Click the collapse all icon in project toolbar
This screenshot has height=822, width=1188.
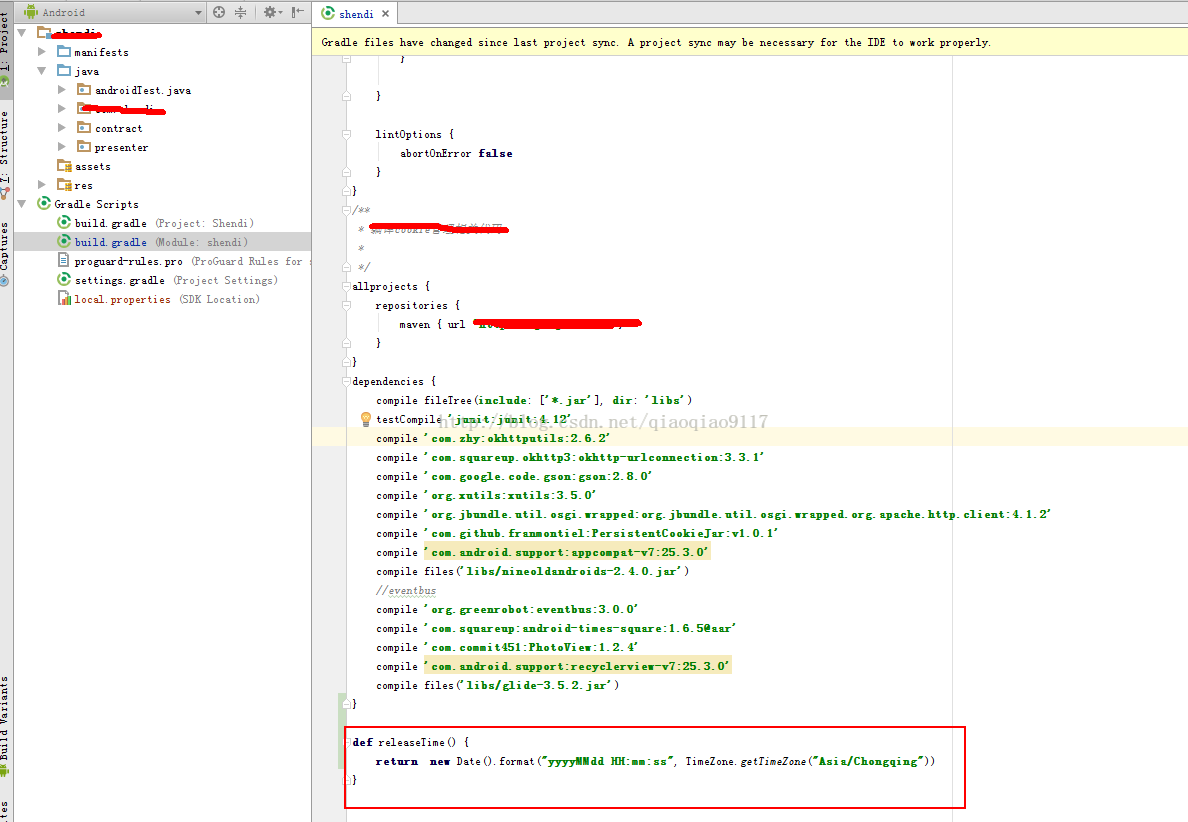240,12
